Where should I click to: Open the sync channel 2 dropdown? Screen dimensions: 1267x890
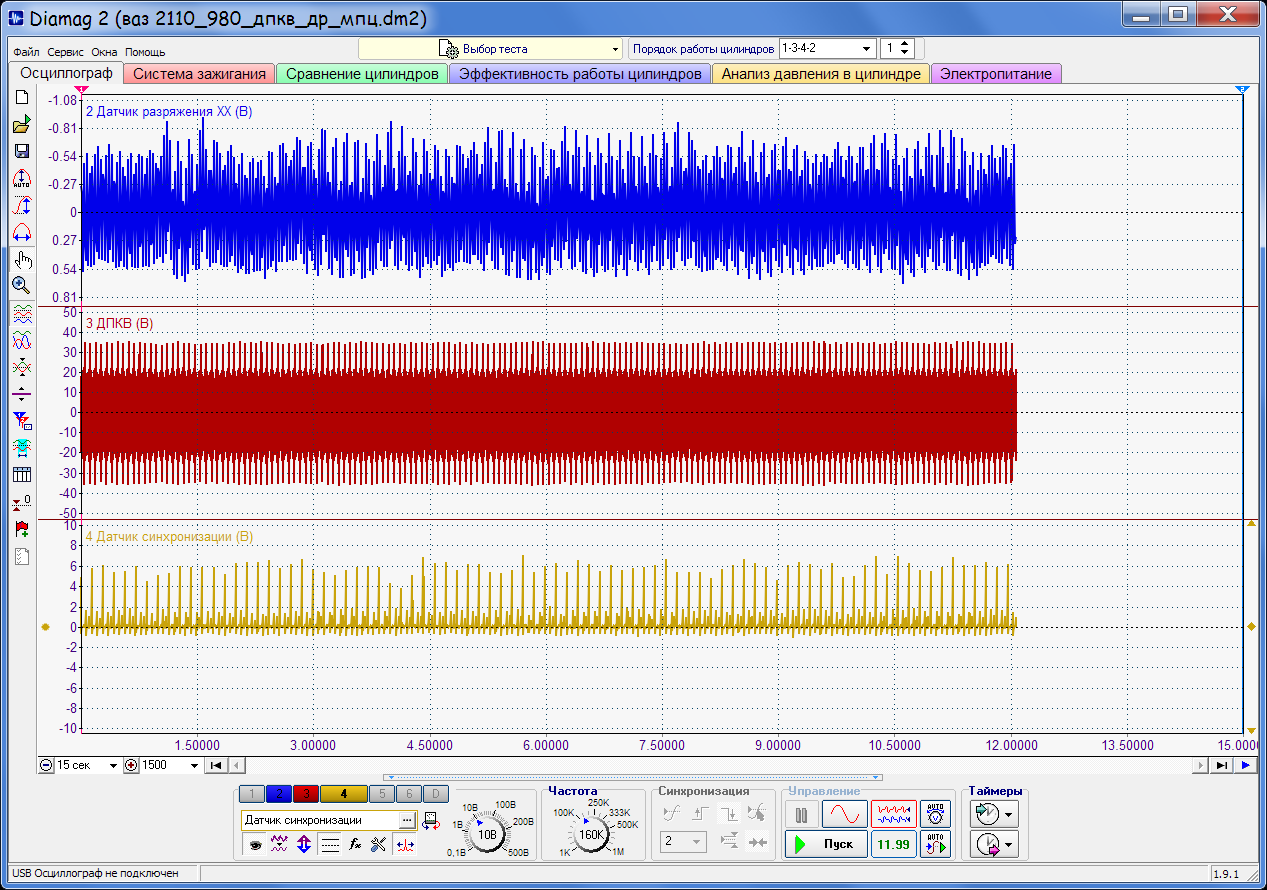(x=684, y=842)
